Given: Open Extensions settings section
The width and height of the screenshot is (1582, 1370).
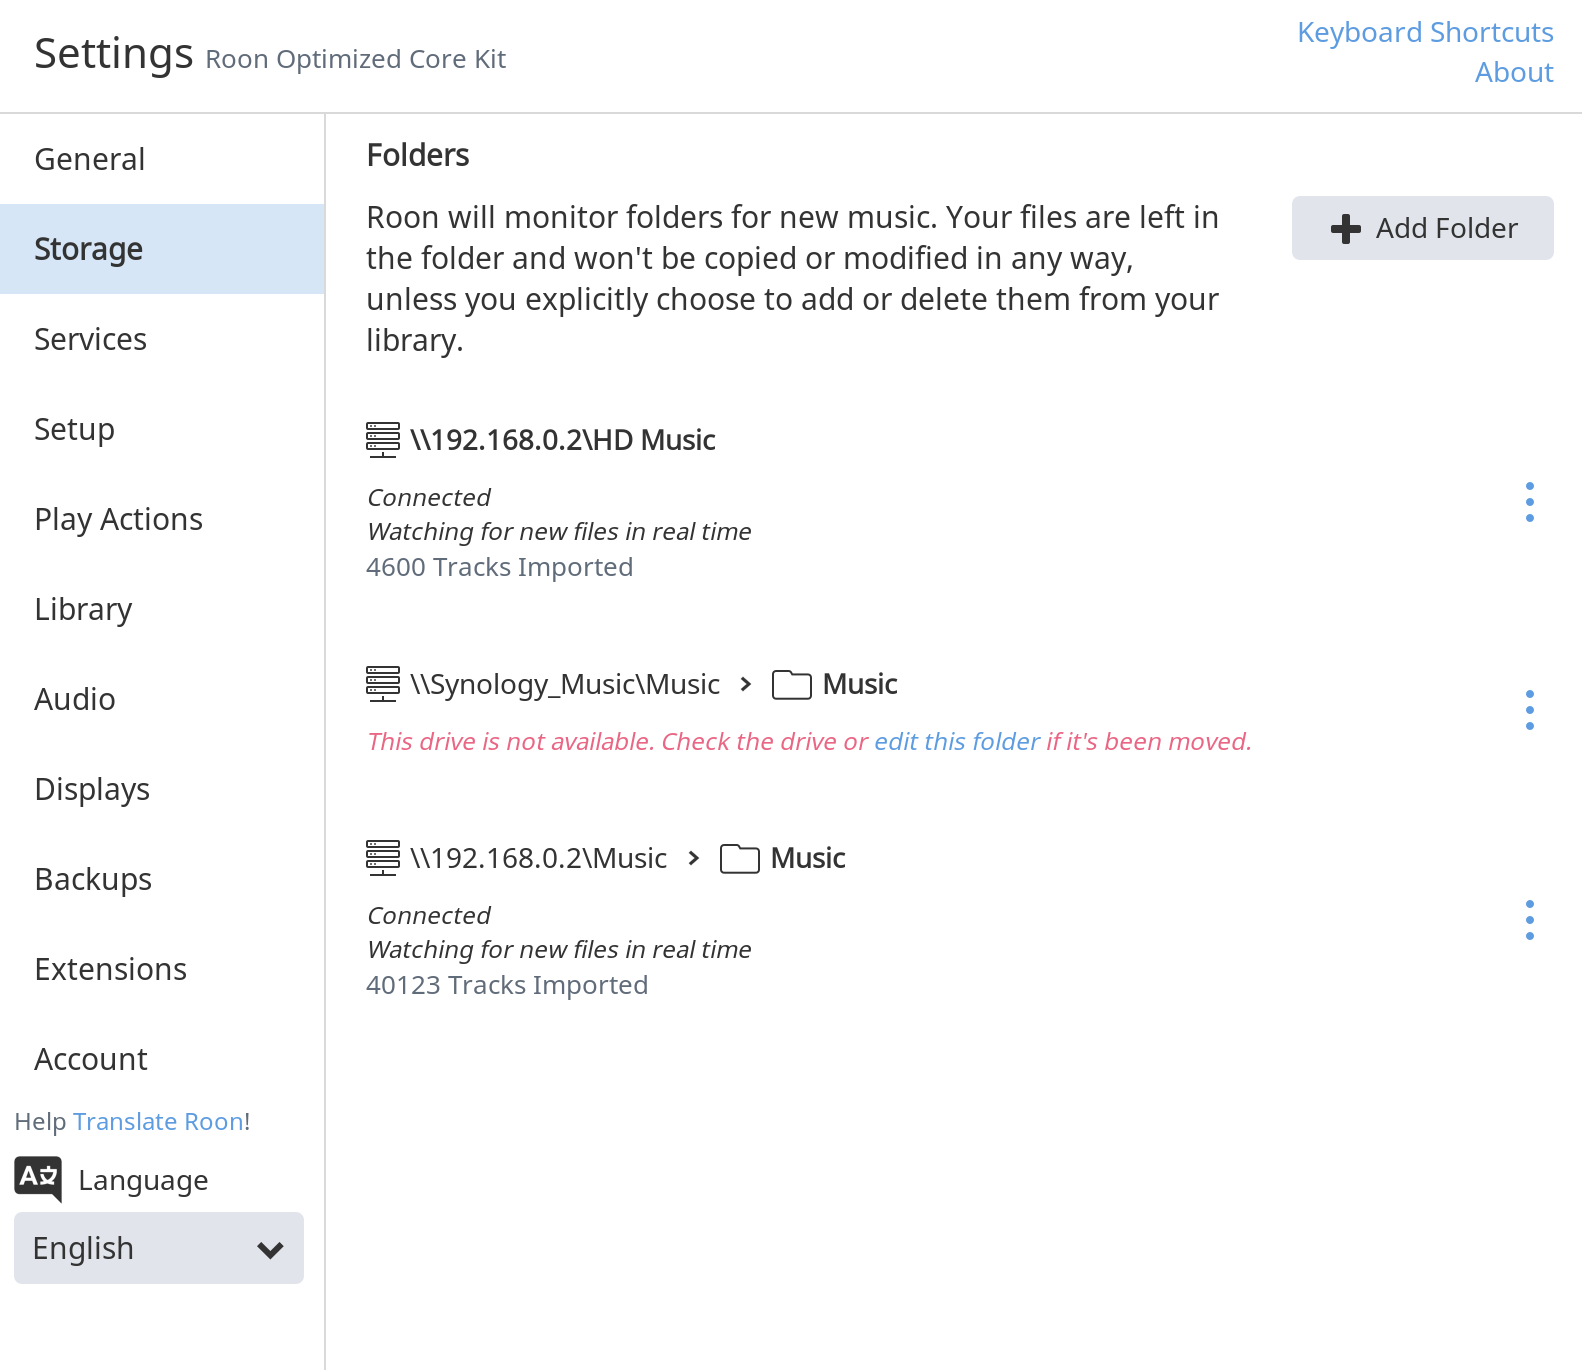Looking at the screenshot, I should pyautogui.click(x=162, y=969).
